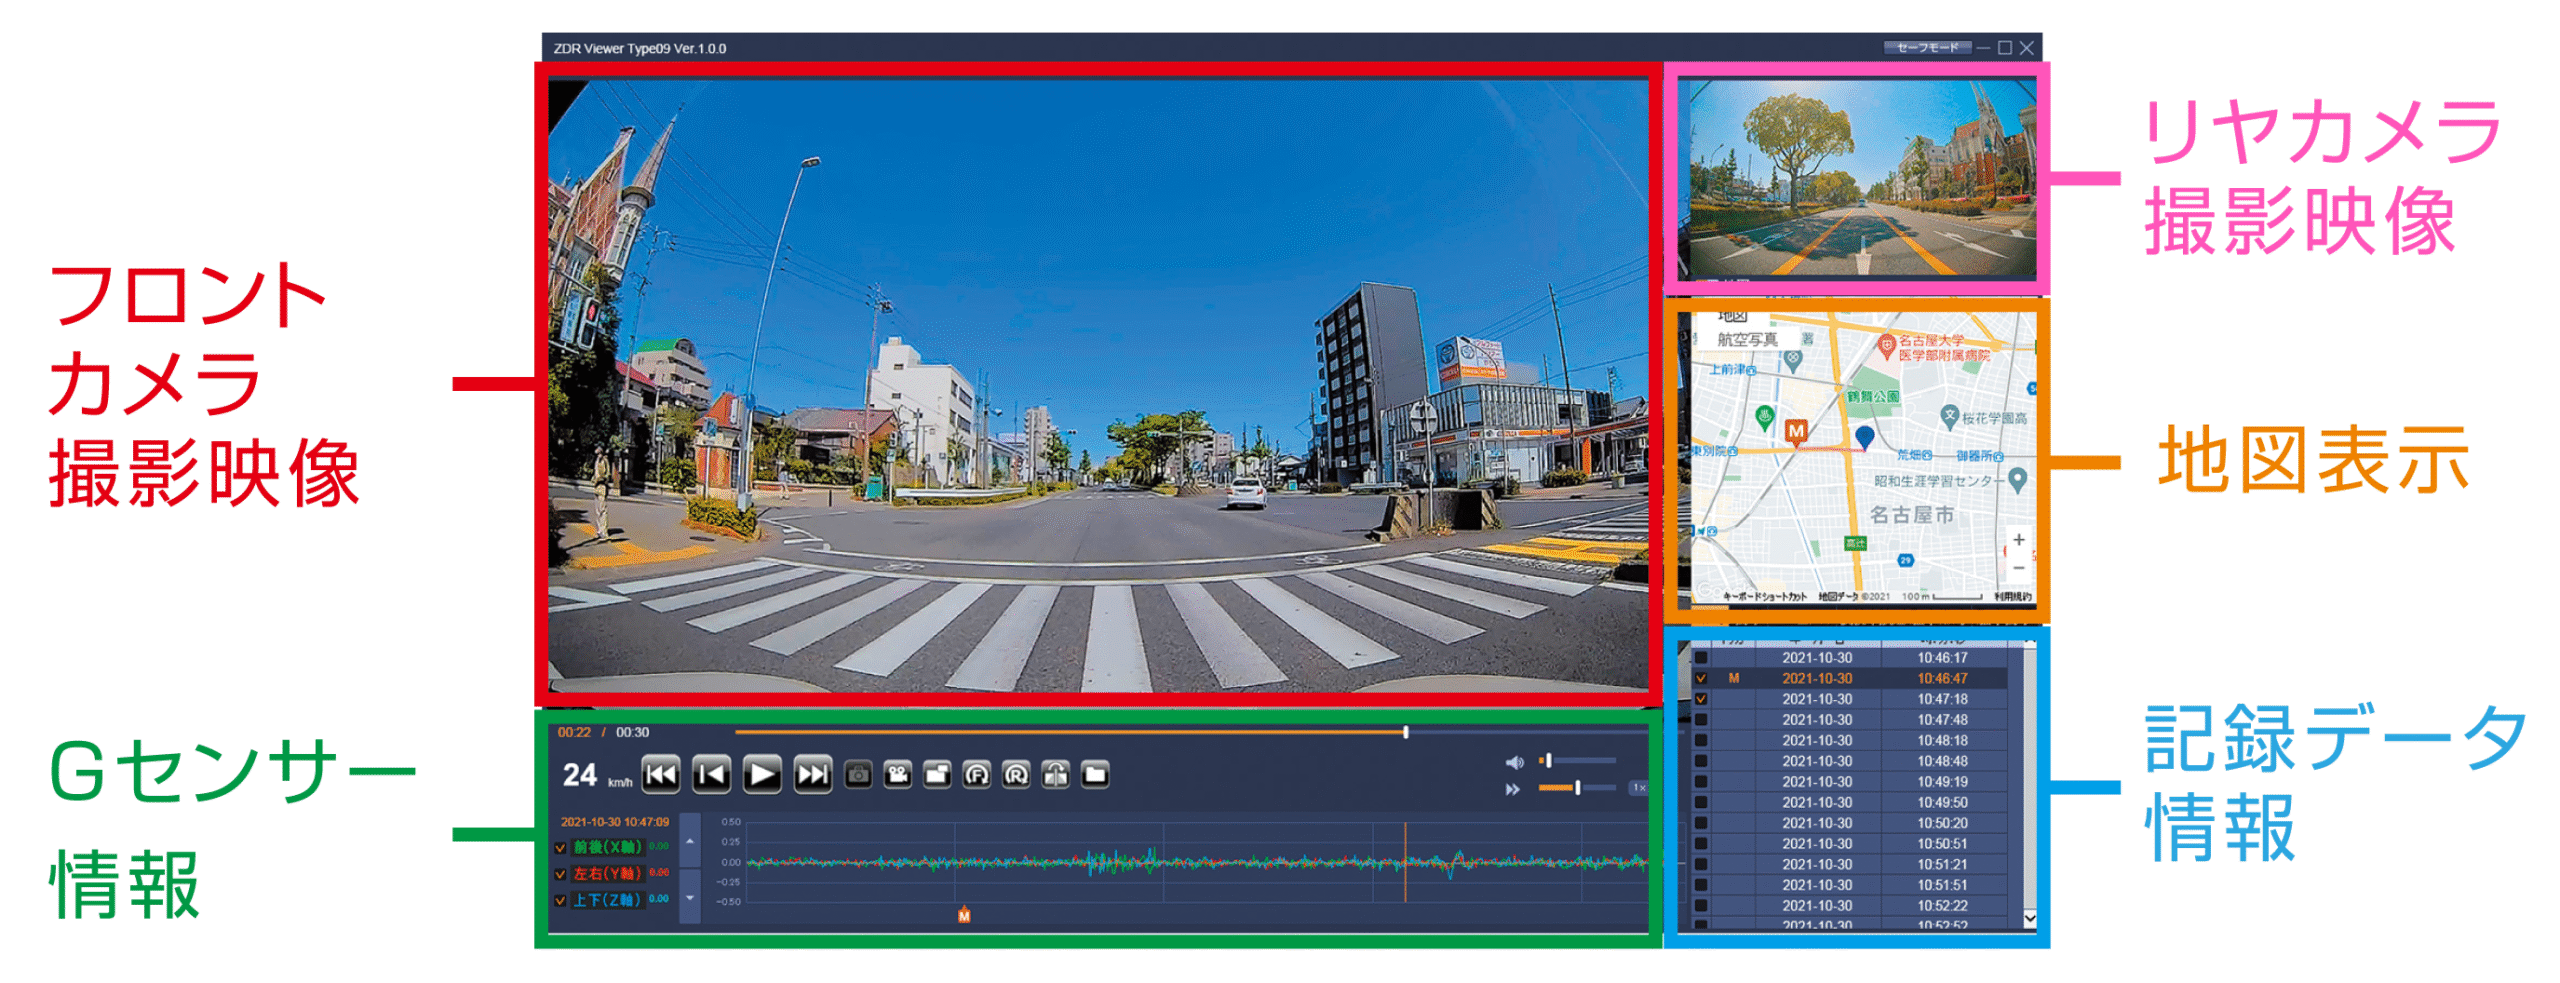Image resolution: width=2560 pixels, height=983 pixels.
Task: Switch map to 航空写真 view
Action: pyautogui.click(x=1747, y=339)
